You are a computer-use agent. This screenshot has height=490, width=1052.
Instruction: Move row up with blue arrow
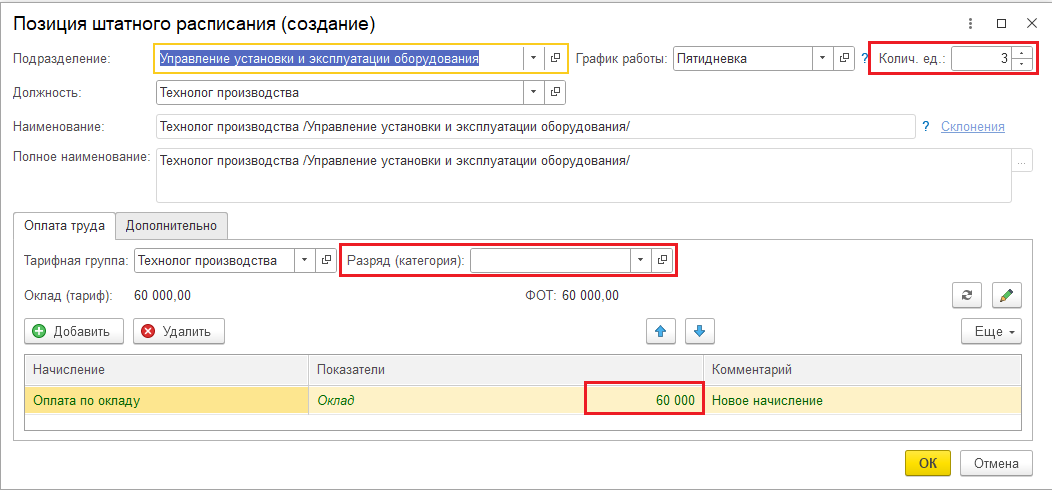[660, 331]
